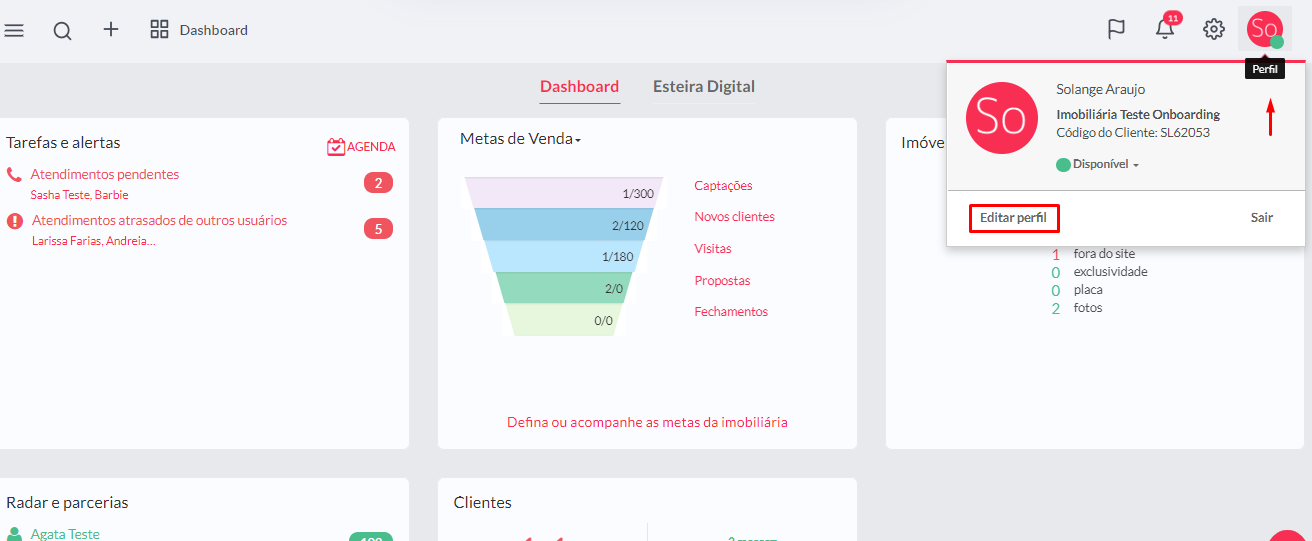
Task: Click phone icon beside Atendimentos pendentes
Action: pos(14,174)
